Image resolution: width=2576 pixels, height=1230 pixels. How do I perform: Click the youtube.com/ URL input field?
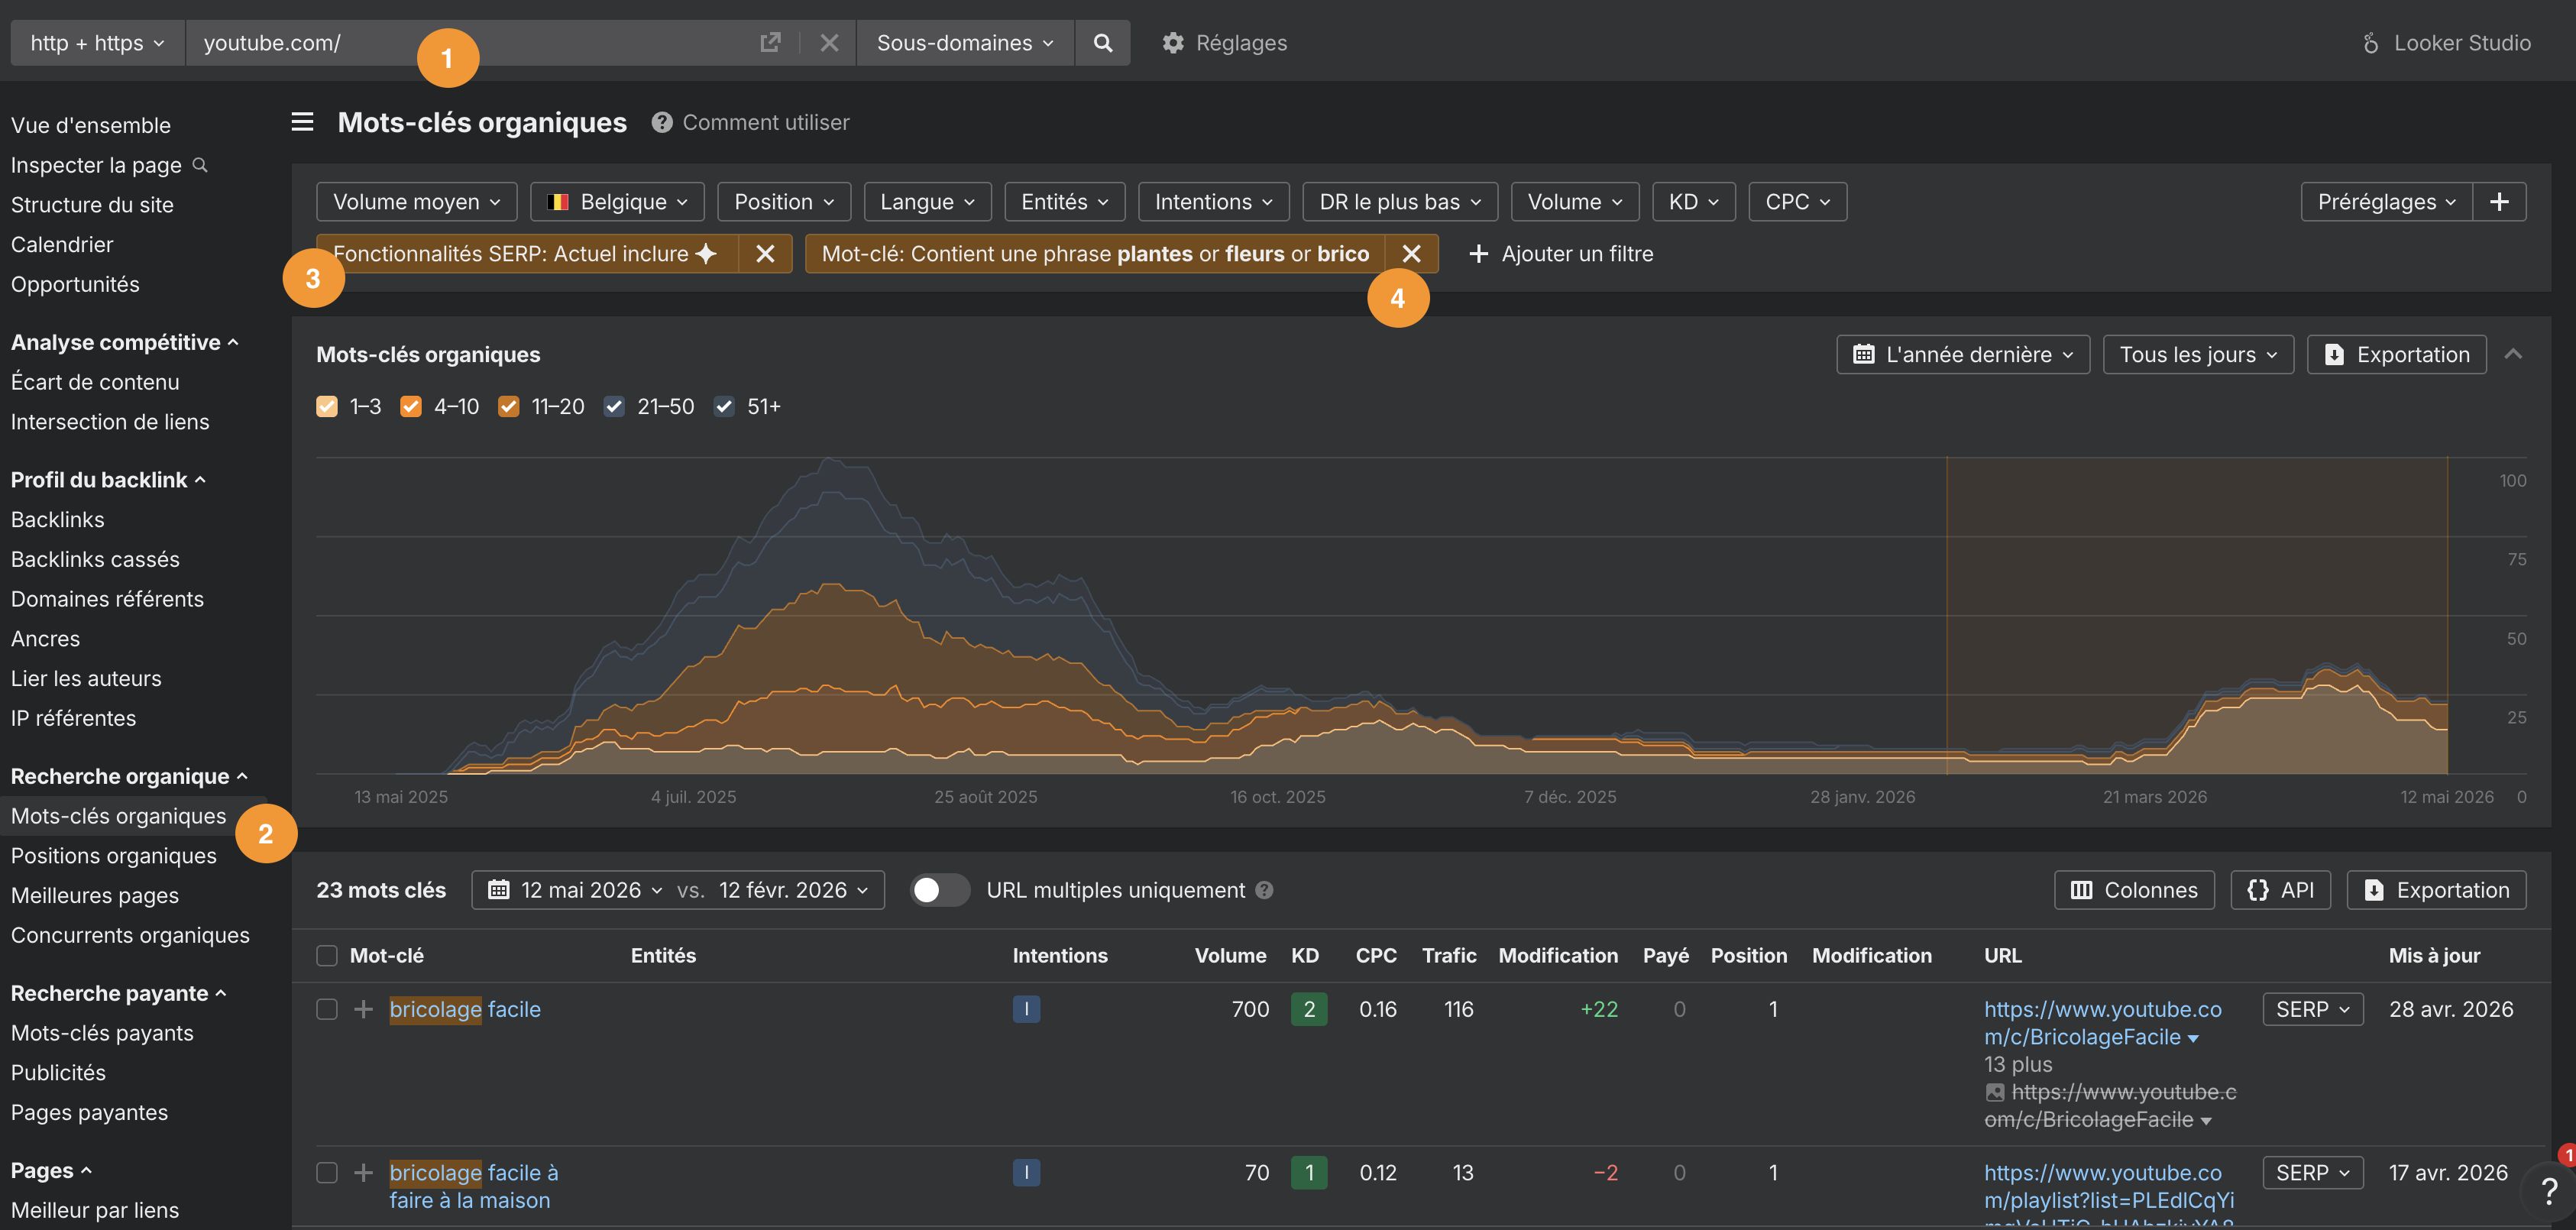pos(470,43)
